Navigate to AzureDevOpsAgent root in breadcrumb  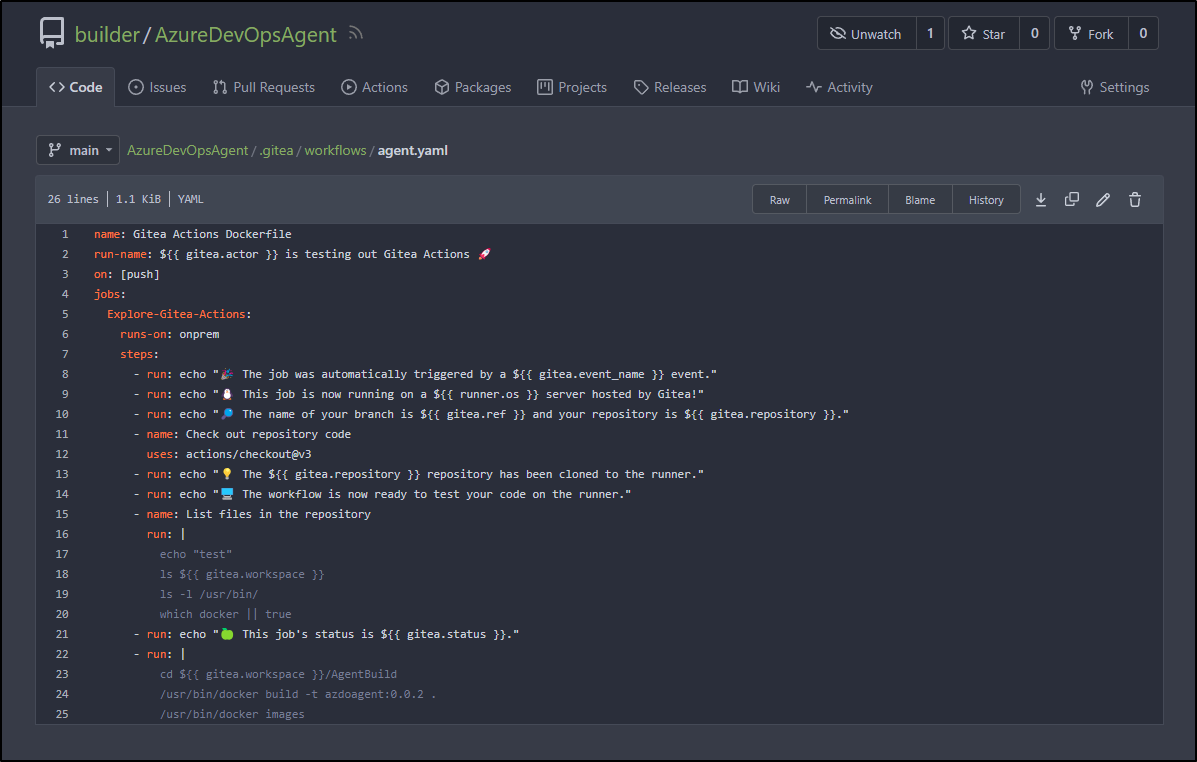click(188, 150)
